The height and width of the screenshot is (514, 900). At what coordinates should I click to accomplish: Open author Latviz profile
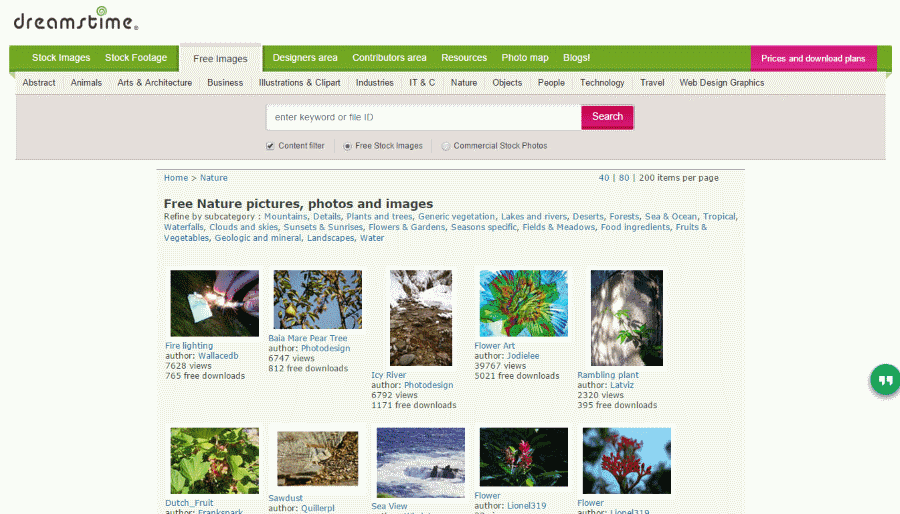click(x=622, y=386)
